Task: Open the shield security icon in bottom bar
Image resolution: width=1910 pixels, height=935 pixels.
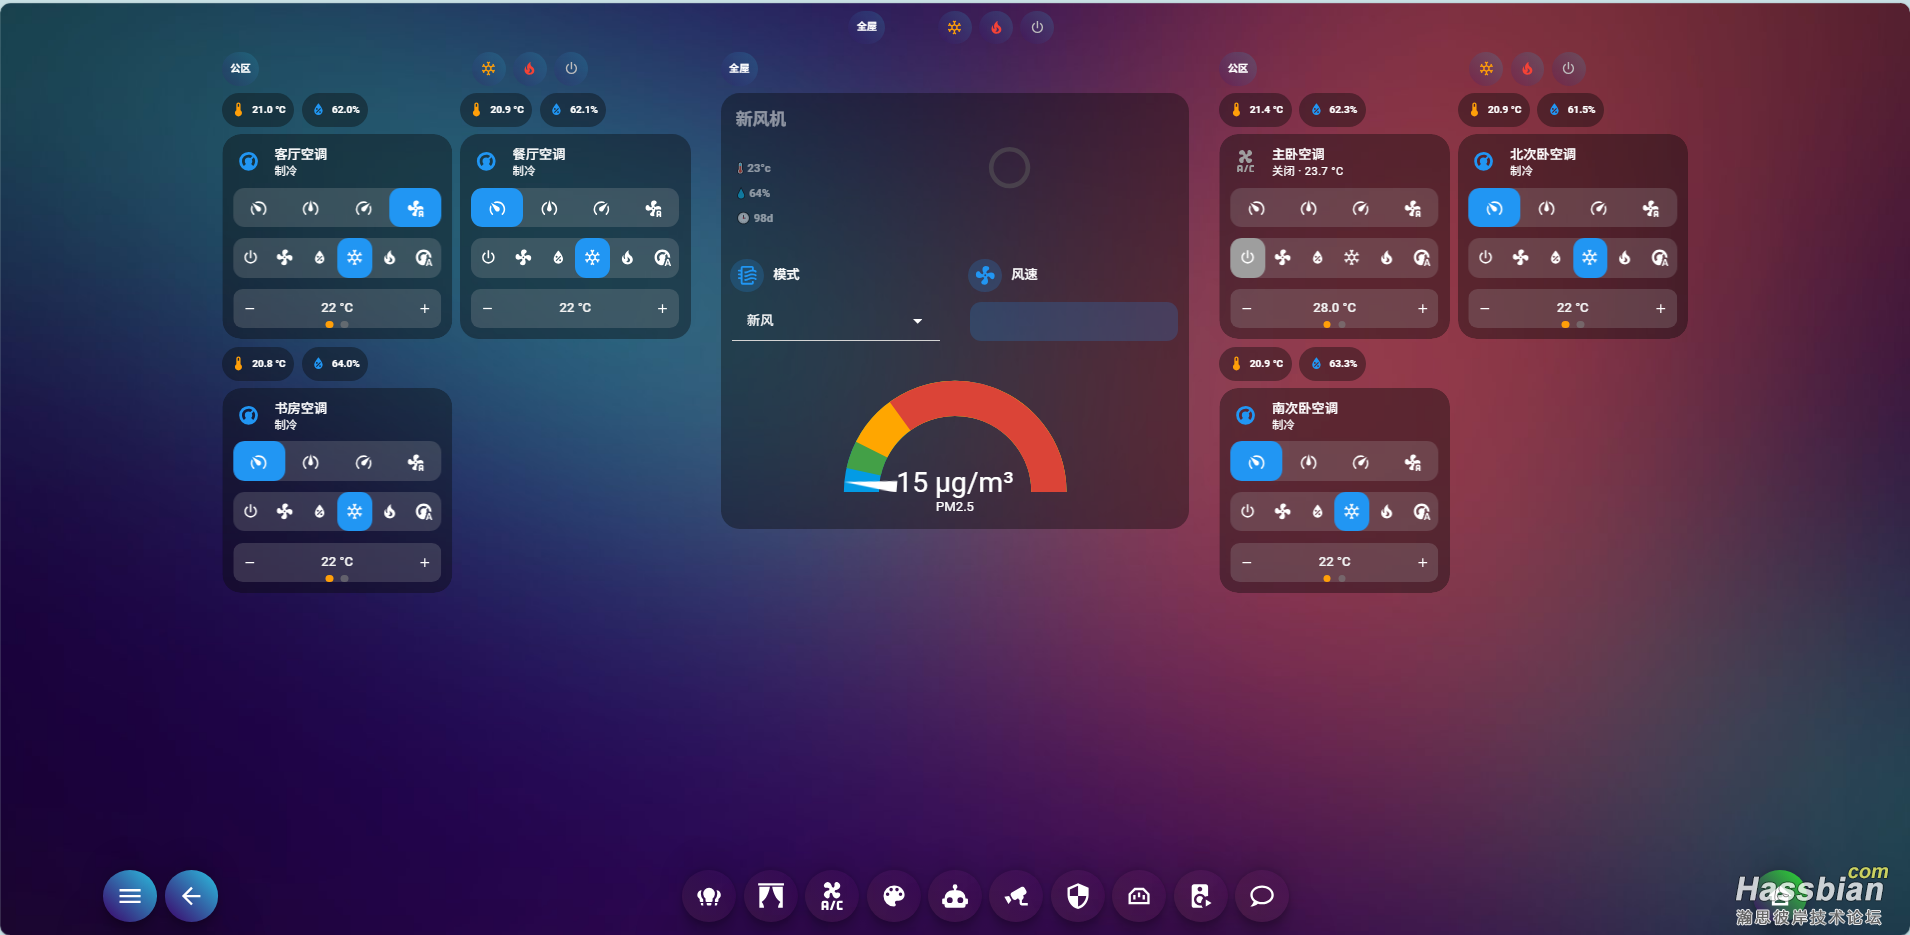Action: tap(1077, 896)
